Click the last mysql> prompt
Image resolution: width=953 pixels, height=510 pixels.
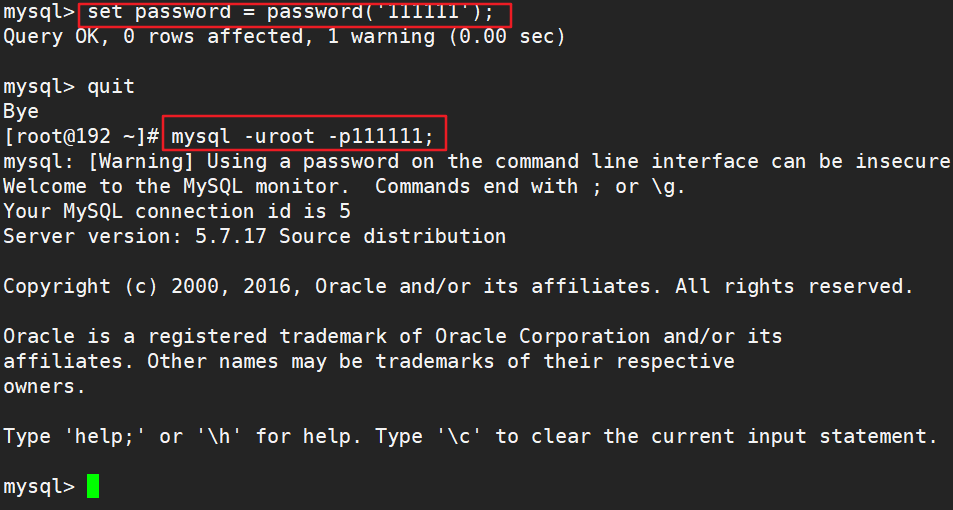tap(38, 487)
